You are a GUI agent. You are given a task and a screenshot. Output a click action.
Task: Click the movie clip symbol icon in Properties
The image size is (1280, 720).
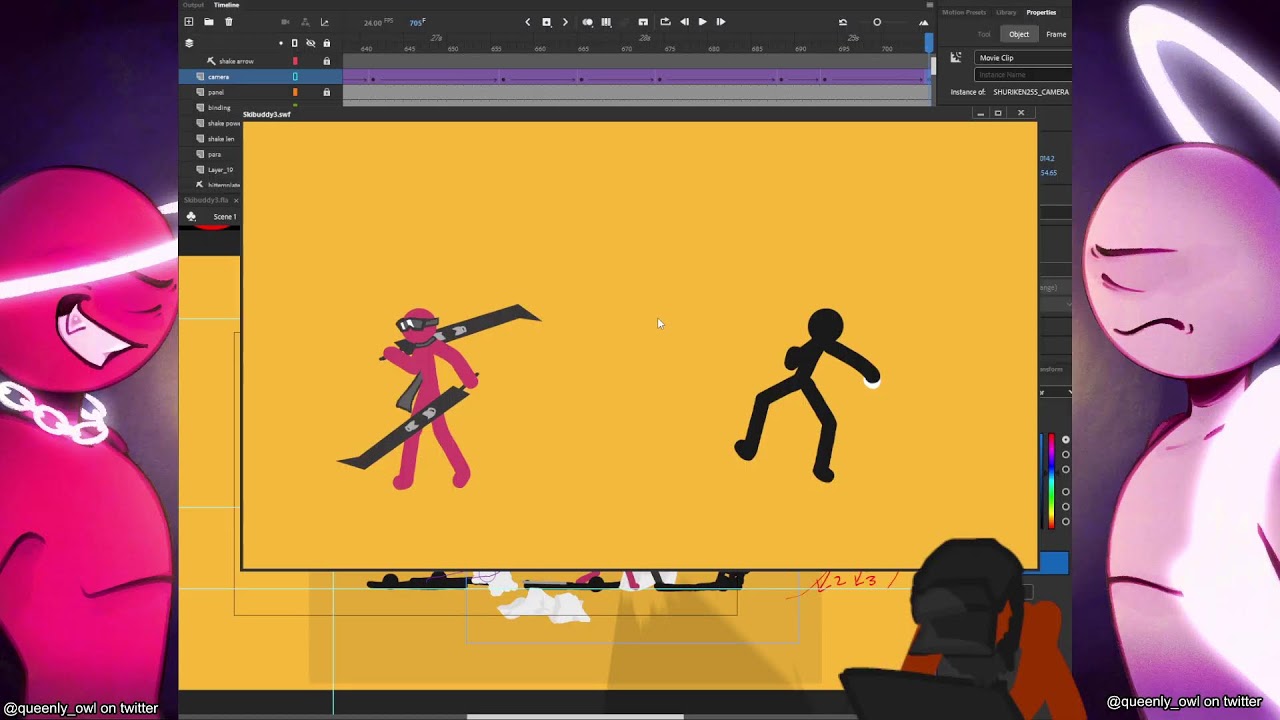956,58
